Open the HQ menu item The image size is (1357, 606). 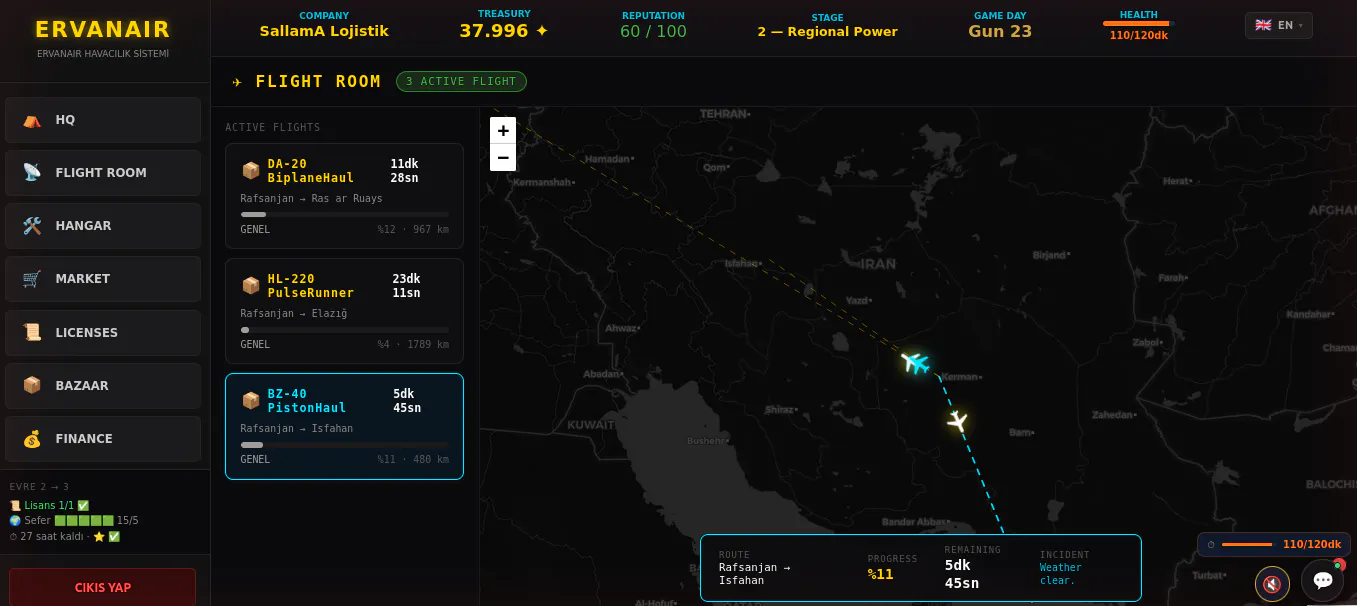pos(103,120)
